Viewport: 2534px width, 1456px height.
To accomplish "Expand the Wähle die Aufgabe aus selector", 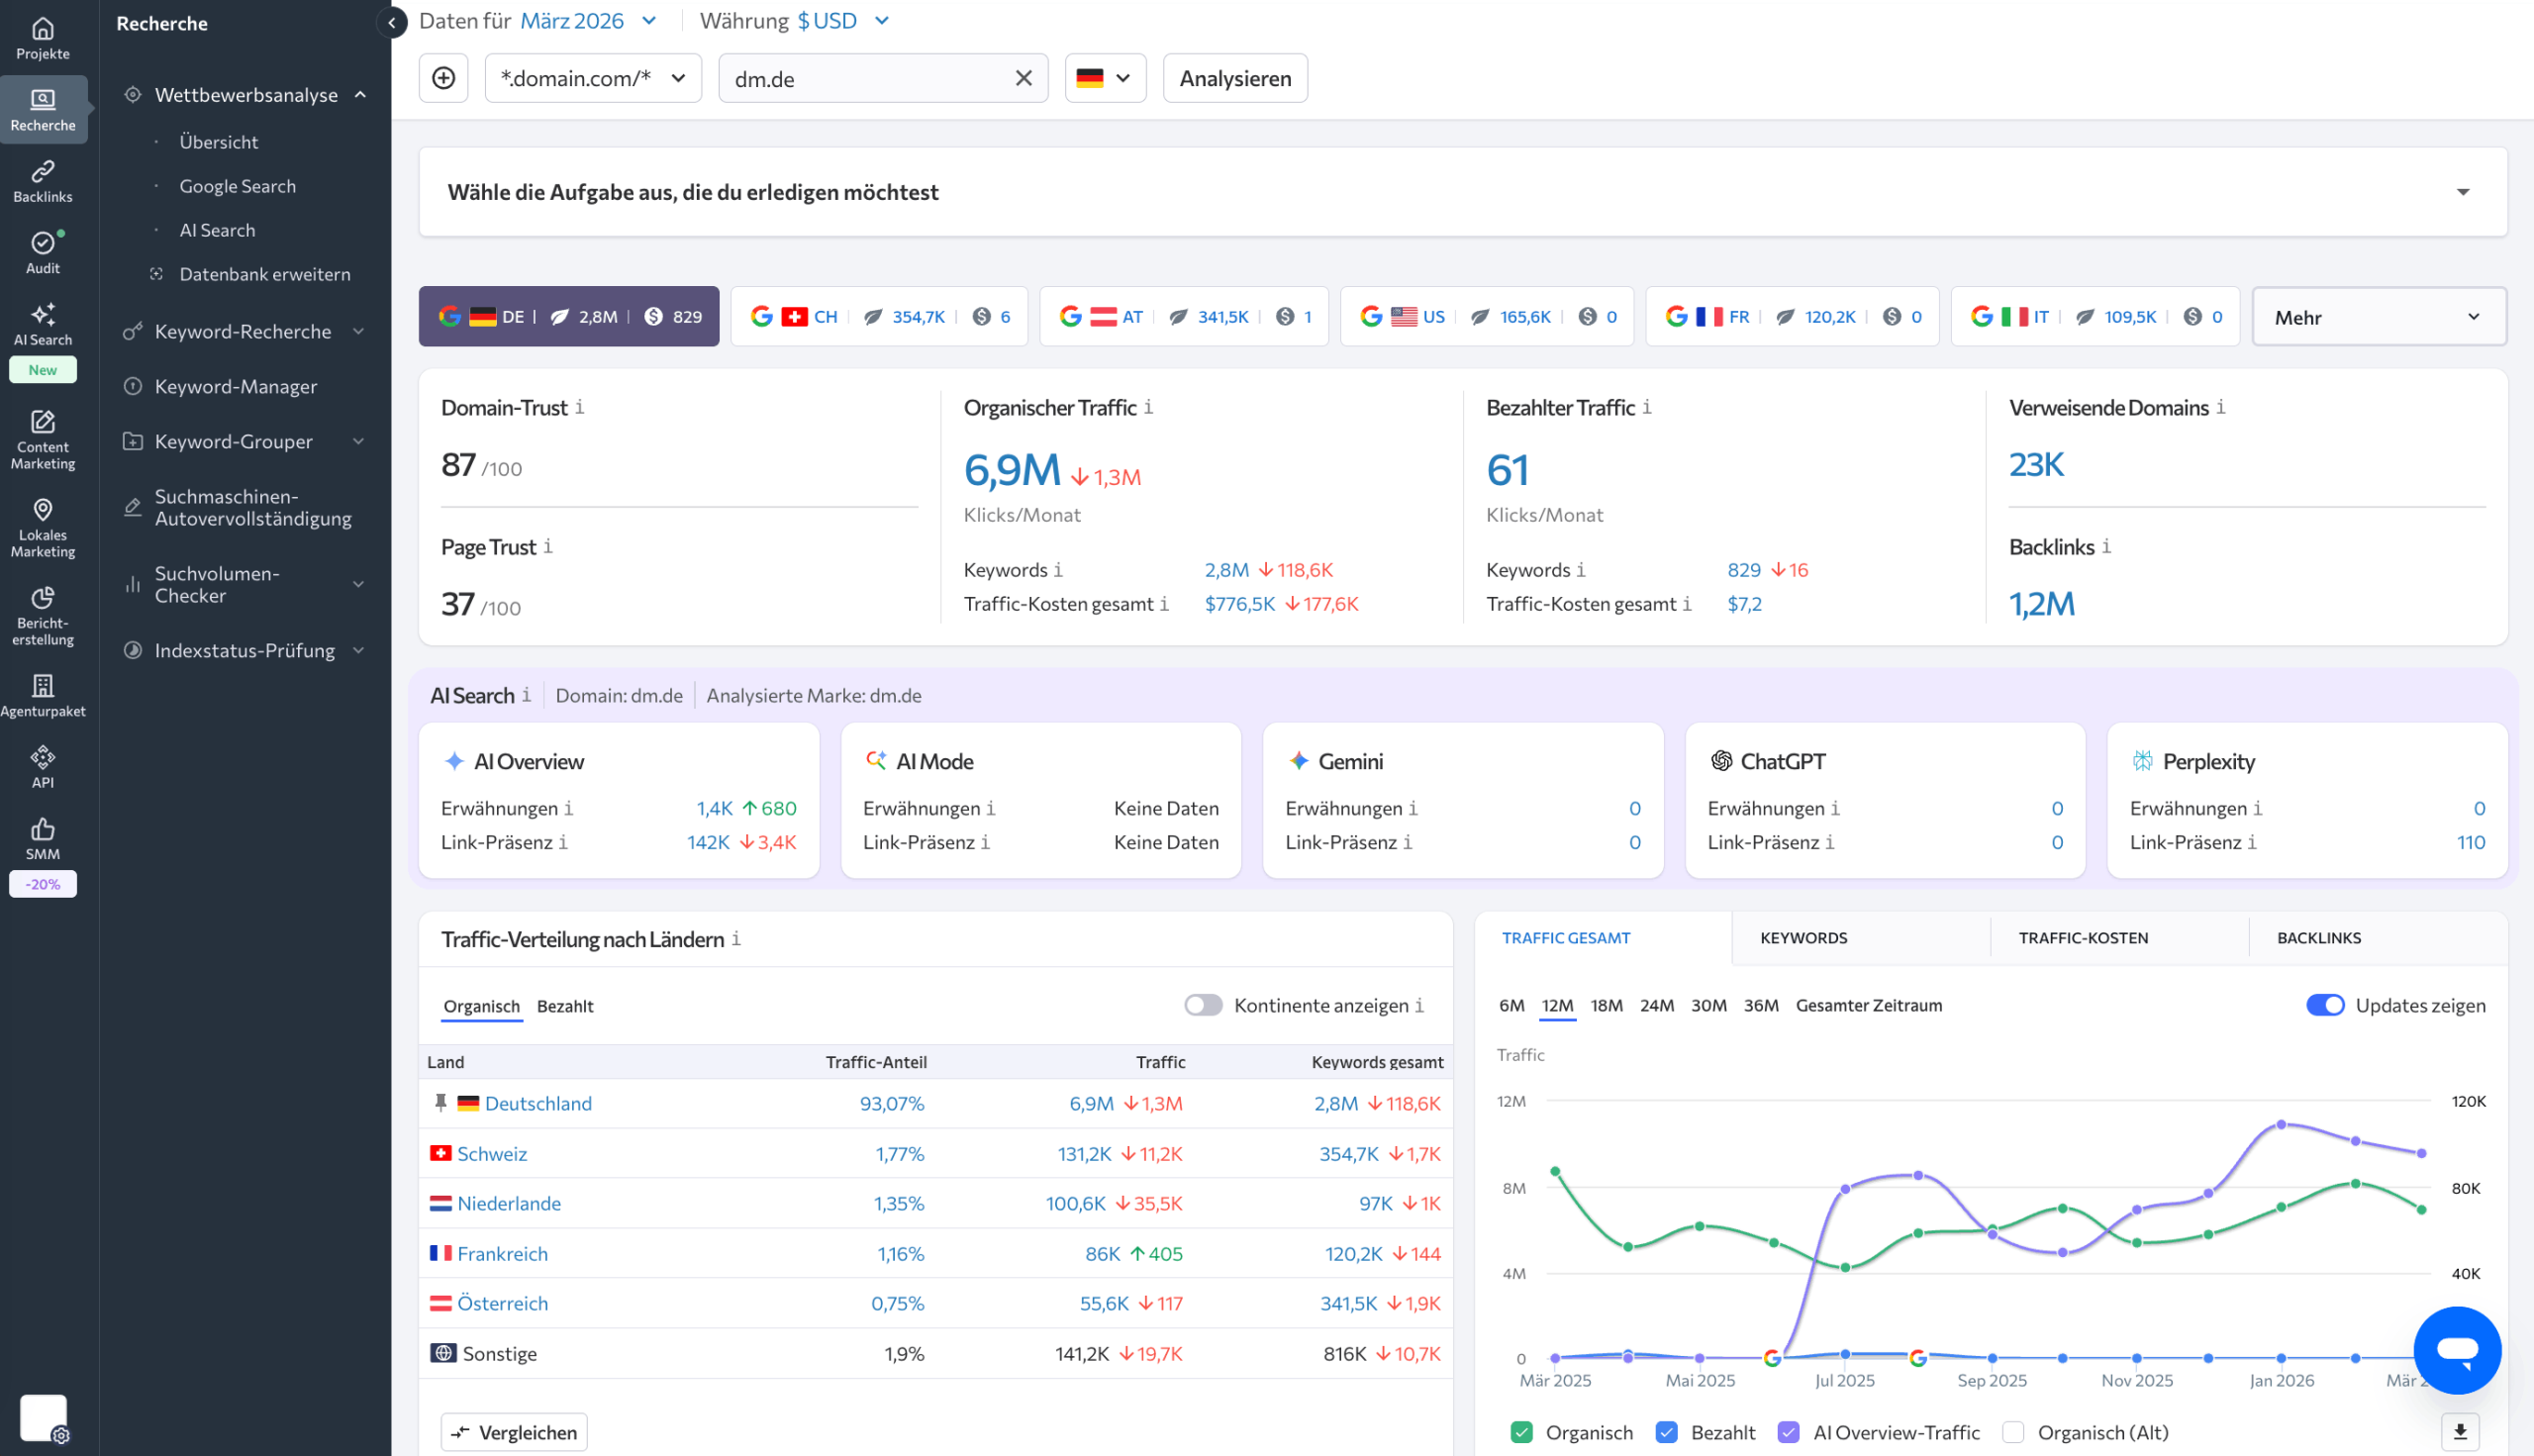I will [2466, 191].
